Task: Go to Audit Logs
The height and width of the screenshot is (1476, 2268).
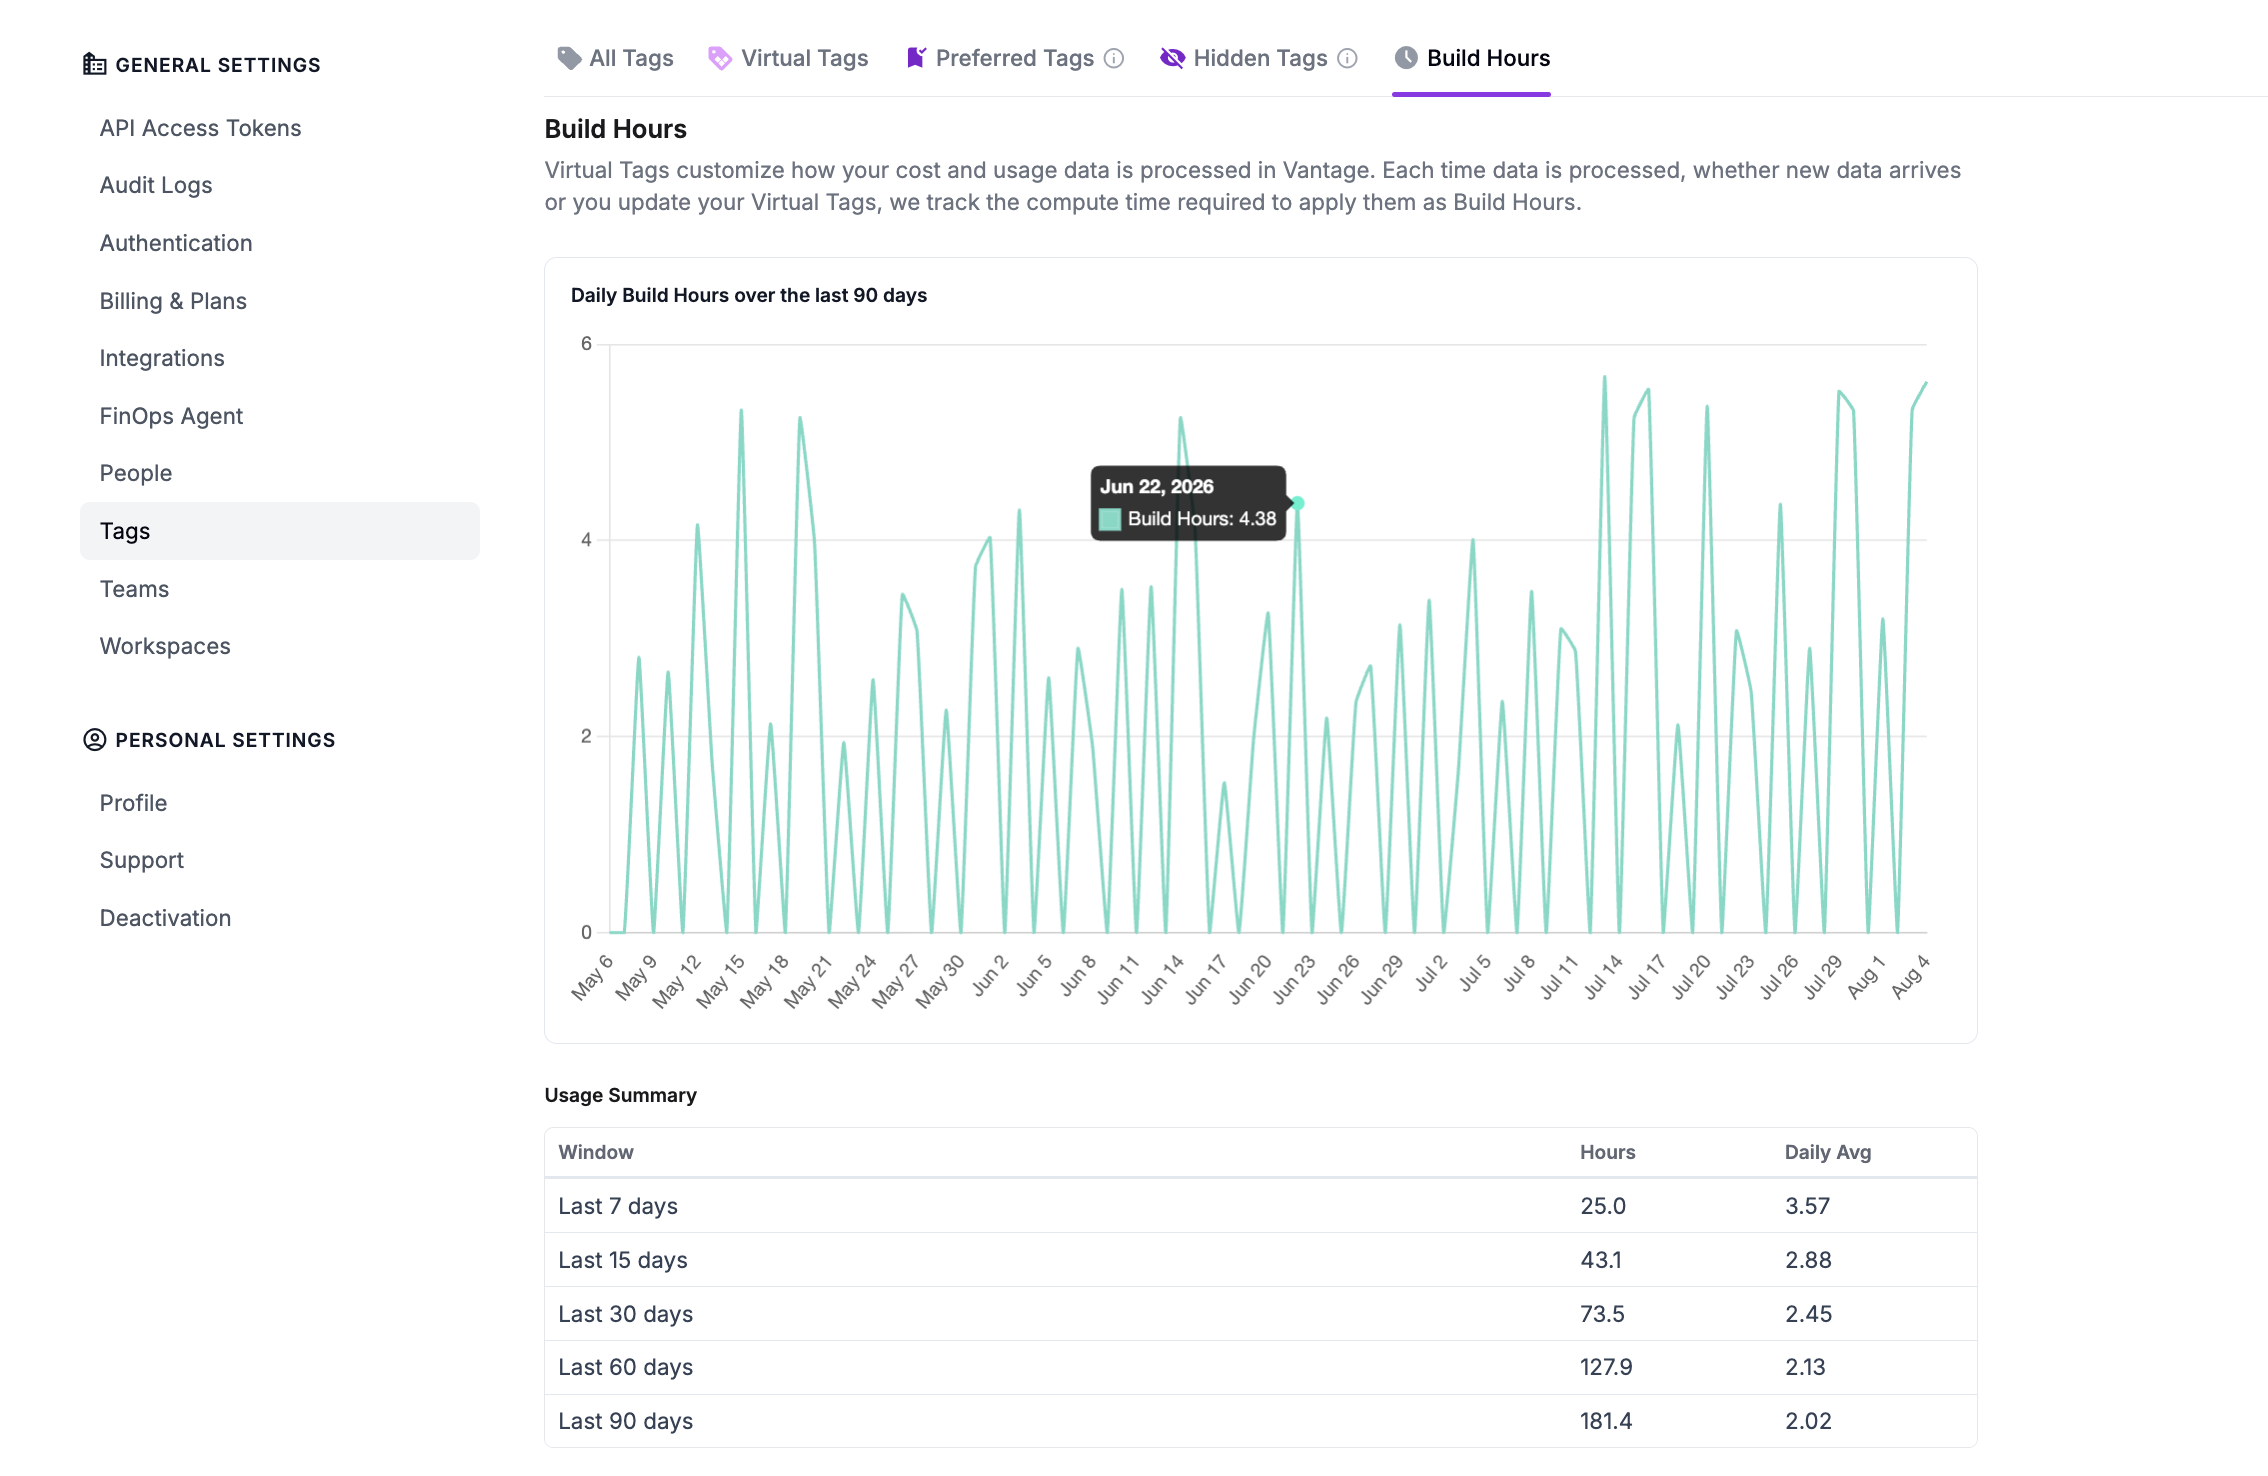Action: tap(156, 186)
